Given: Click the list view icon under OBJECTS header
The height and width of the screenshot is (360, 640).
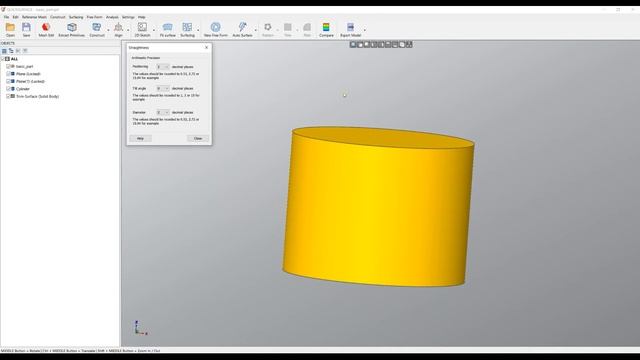Looking at the screenshot, I should click(4, 51).
